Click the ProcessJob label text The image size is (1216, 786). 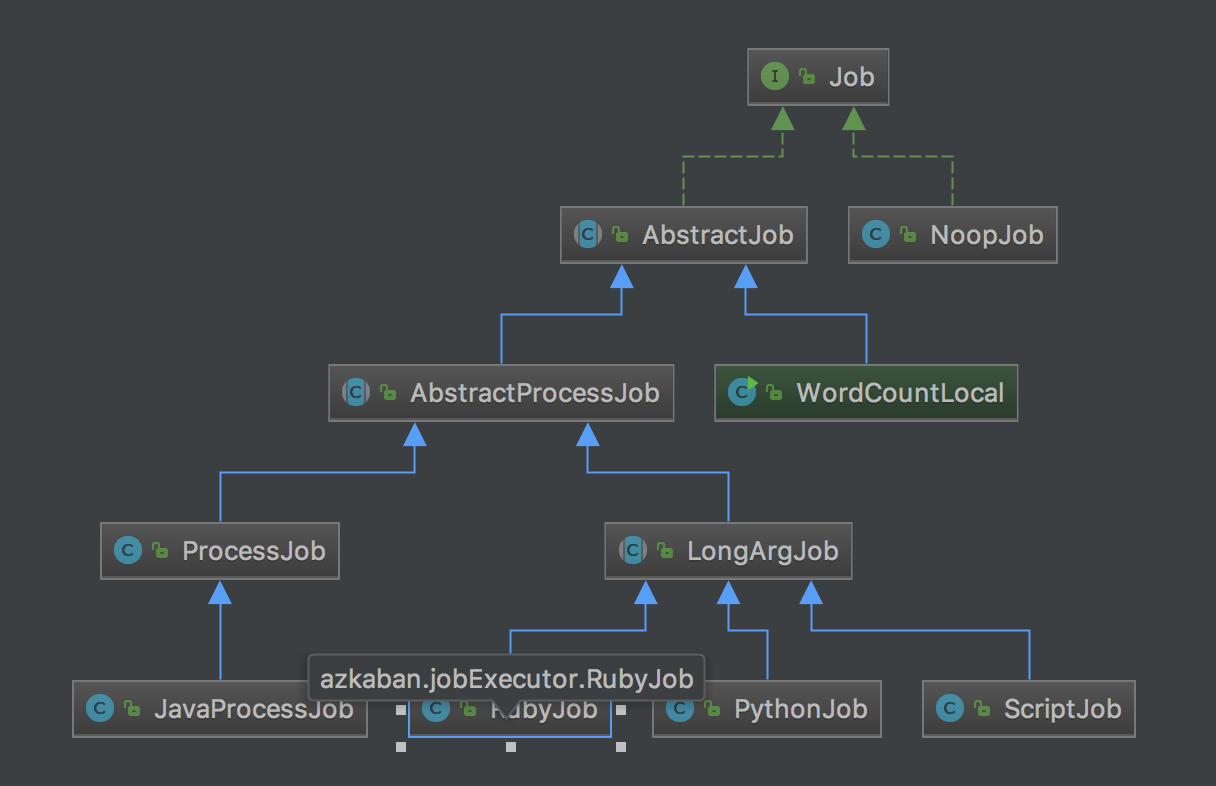[254, 551]
